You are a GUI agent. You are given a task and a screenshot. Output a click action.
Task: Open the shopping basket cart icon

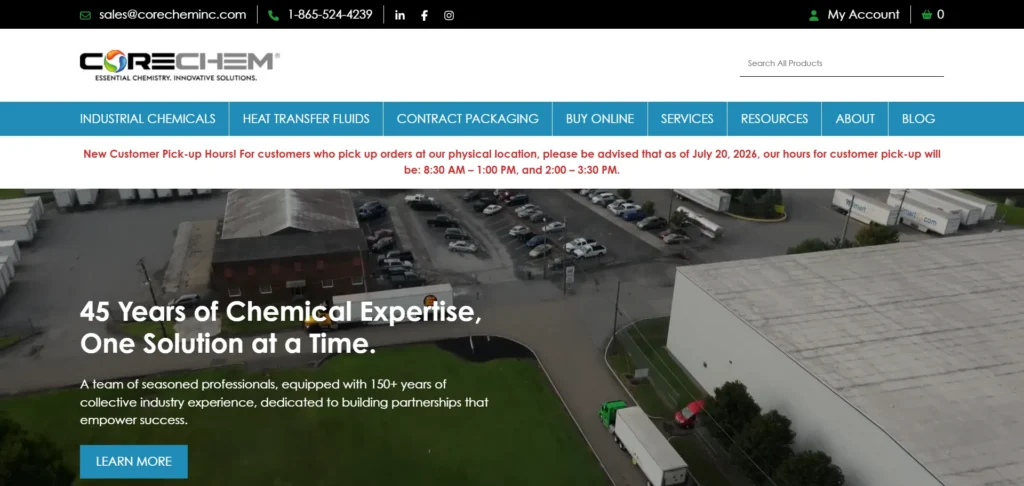927,14
